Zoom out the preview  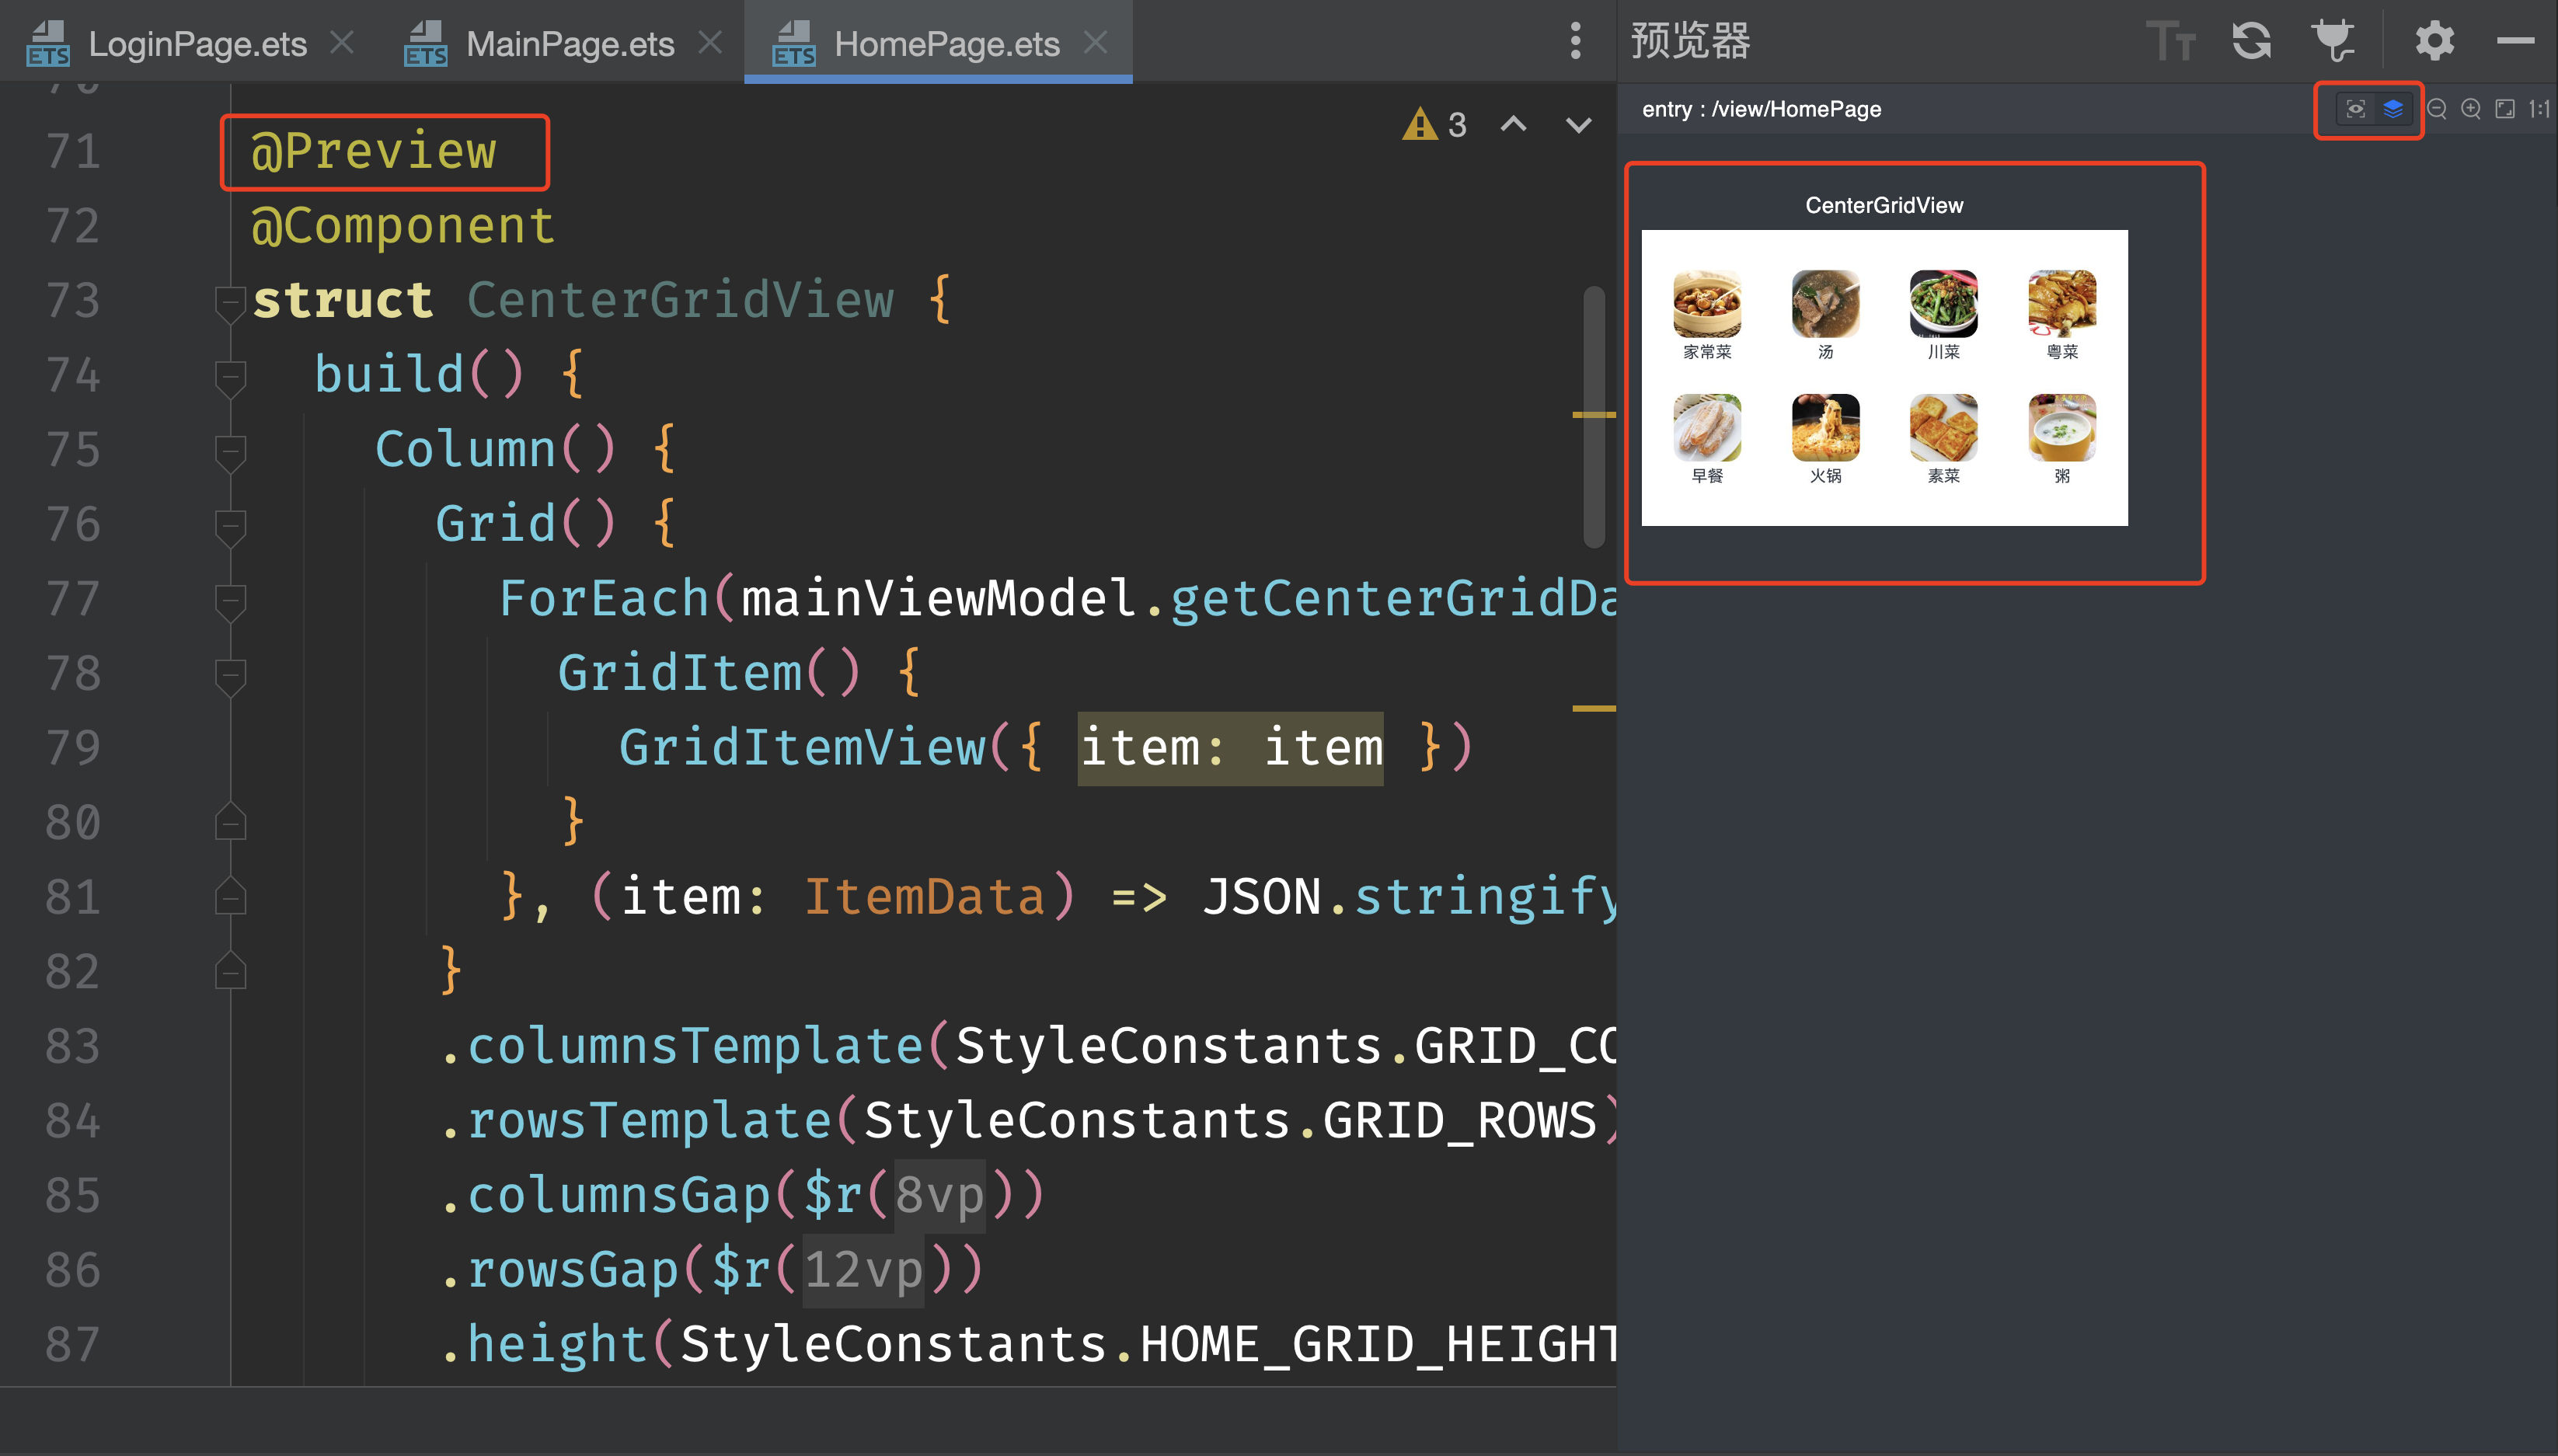(x=2437, y=109)
